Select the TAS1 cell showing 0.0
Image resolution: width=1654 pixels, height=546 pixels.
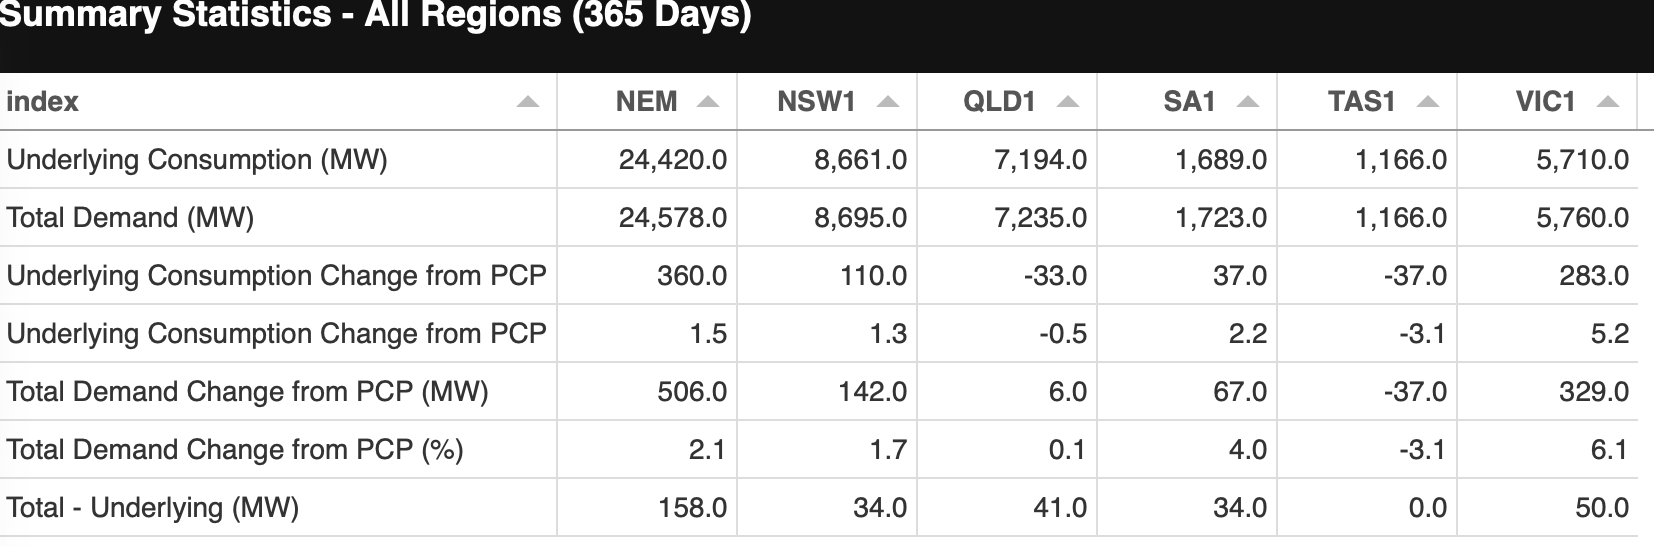(x=1427, y=508)
